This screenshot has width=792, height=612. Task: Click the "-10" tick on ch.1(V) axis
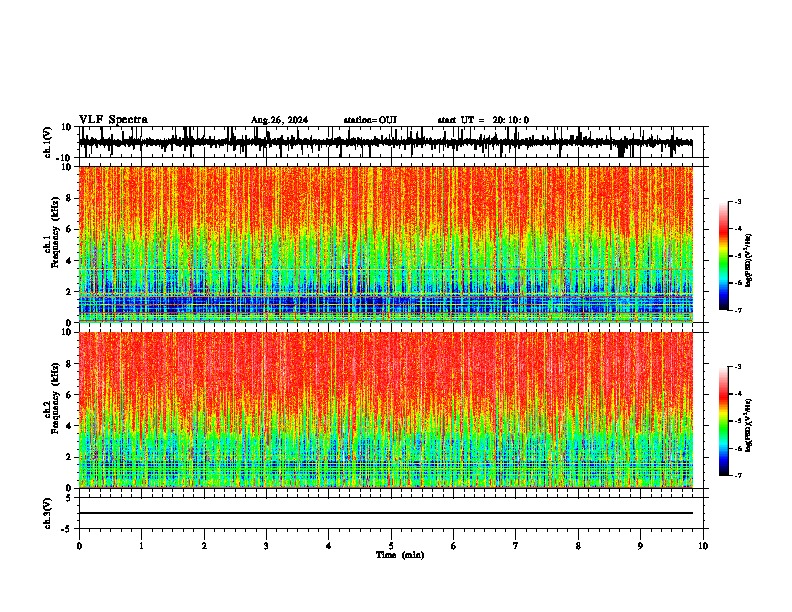[64, 157]
